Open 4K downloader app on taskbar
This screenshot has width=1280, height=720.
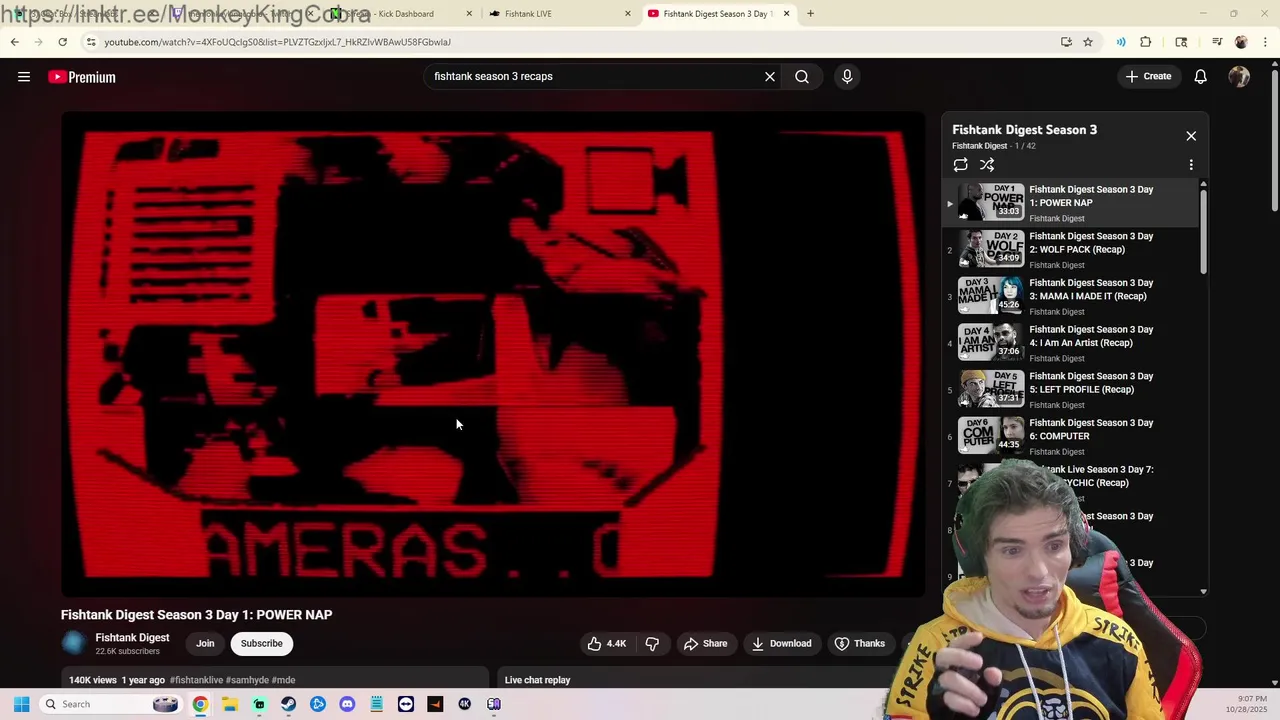coord(464,704)
